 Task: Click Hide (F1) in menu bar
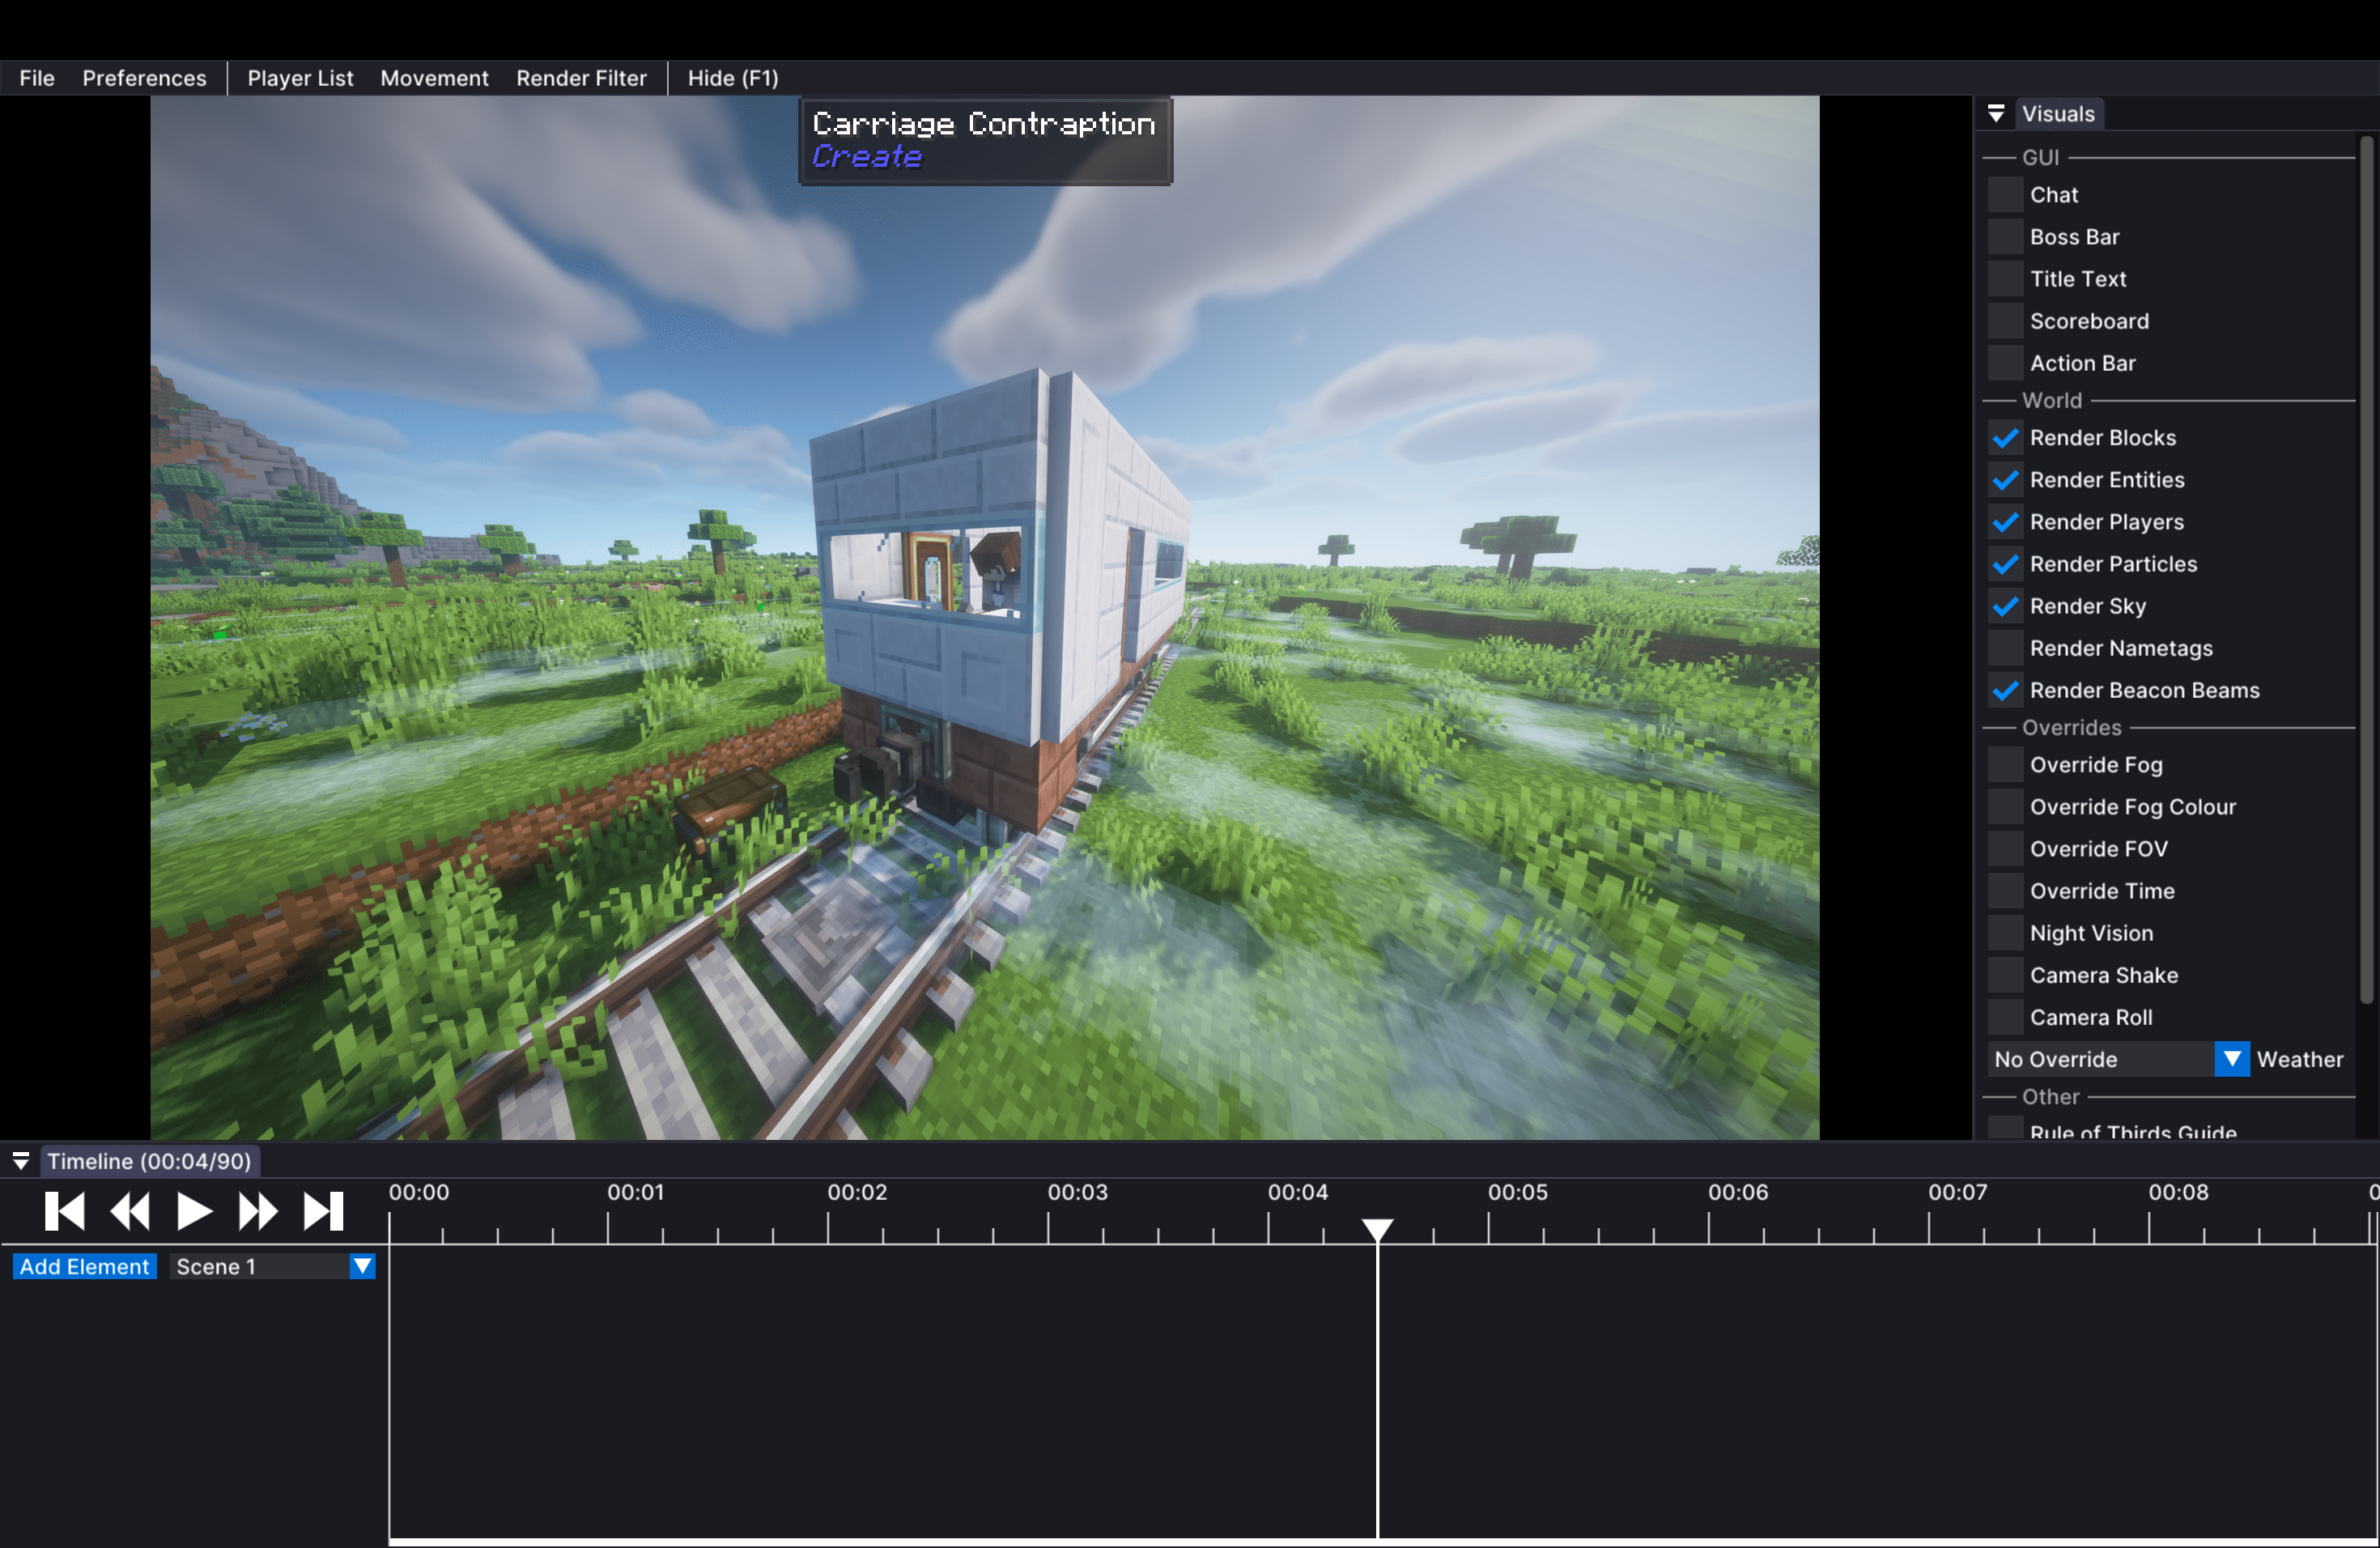pos(733,78)
